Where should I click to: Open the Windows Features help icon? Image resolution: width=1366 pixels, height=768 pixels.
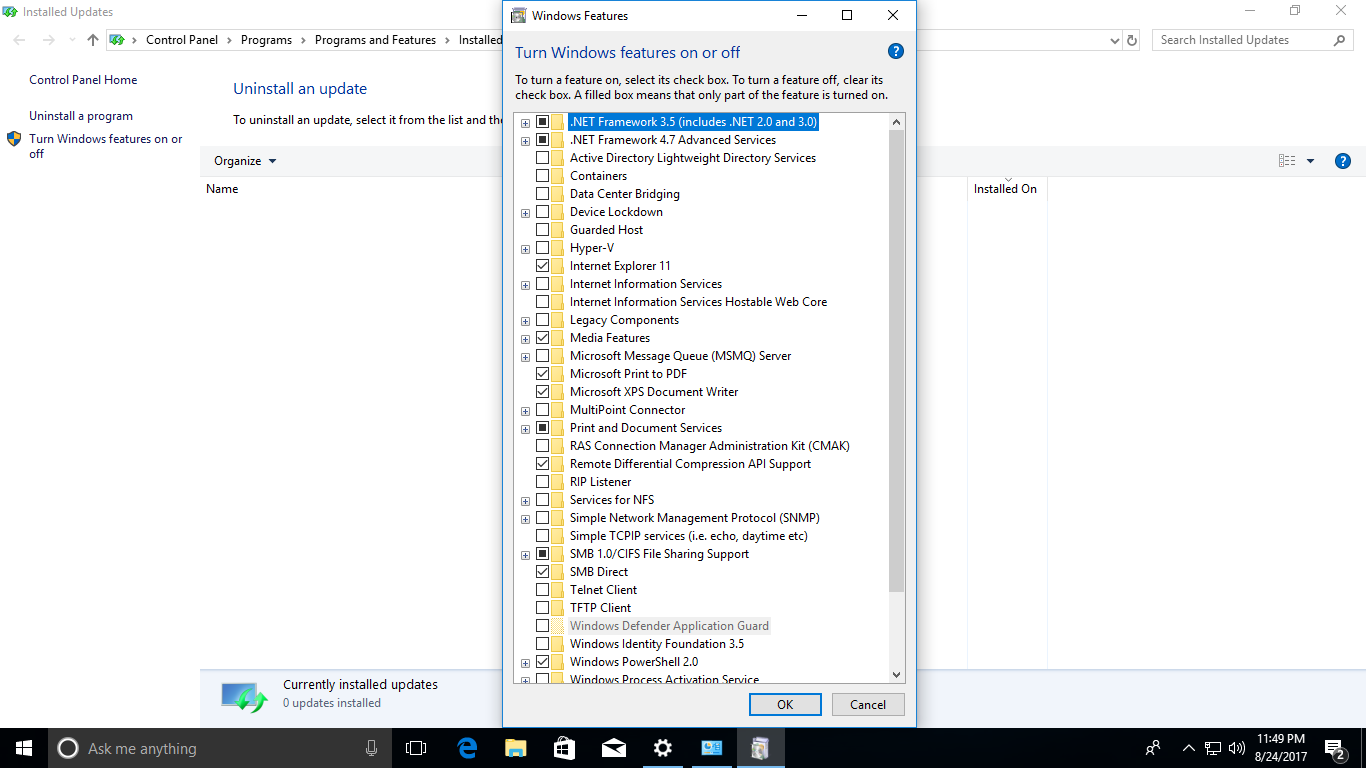pos(895,52)
